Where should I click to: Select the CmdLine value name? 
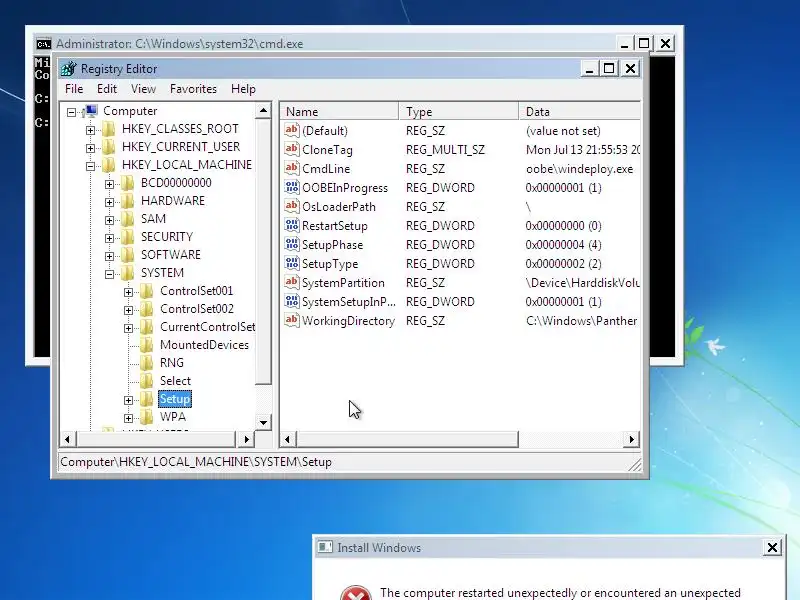pyautogui.click(x=326, y=169)
